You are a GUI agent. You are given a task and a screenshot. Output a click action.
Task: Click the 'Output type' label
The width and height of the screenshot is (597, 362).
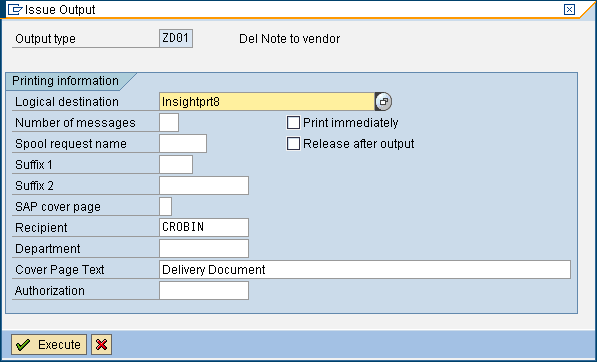coord(45,39)
